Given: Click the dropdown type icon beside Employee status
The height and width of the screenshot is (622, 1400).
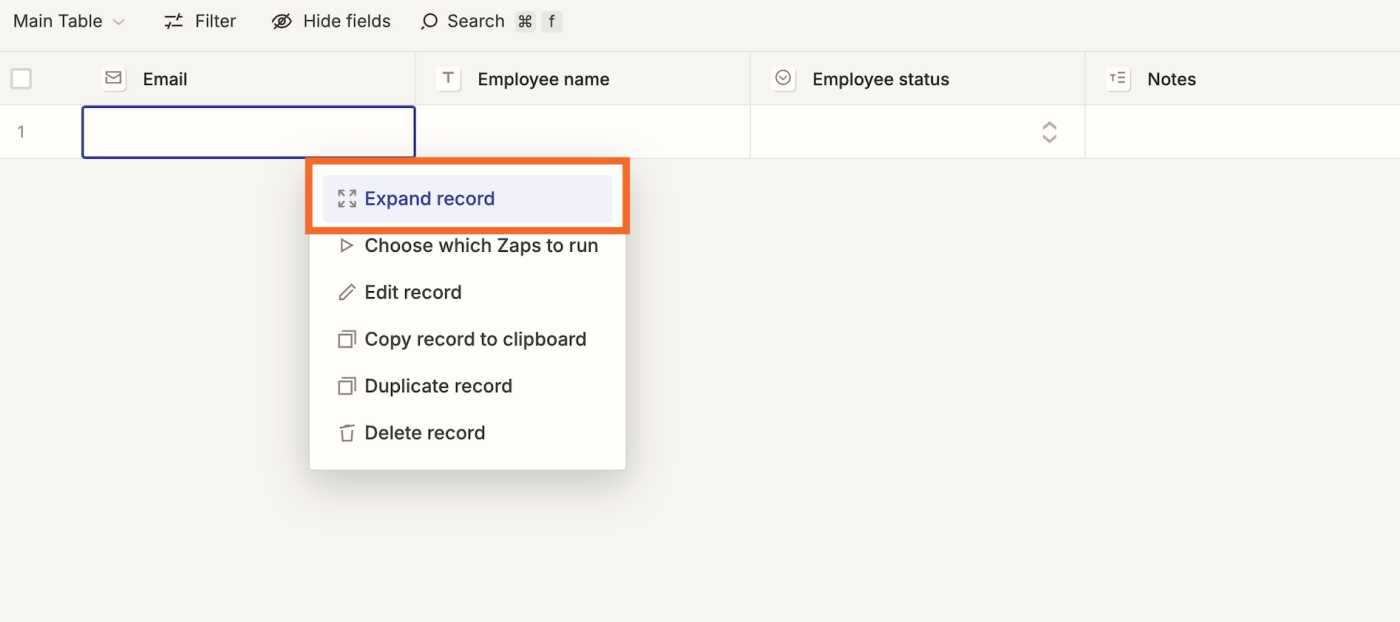Looking at the screenshot, I should pyautogui.click(x=784, y=78).
